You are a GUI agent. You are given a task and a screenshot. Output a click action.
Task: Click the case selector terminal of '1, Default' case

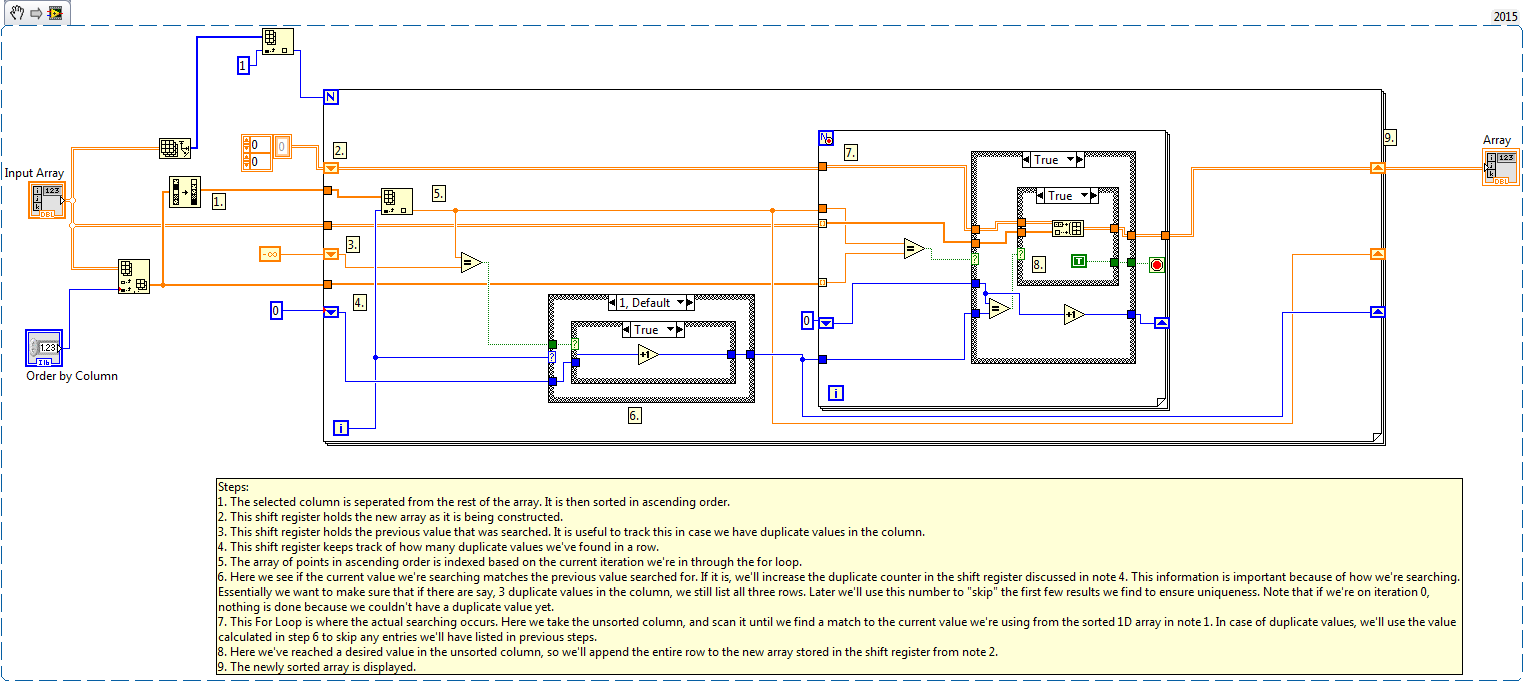click(552, 357)
